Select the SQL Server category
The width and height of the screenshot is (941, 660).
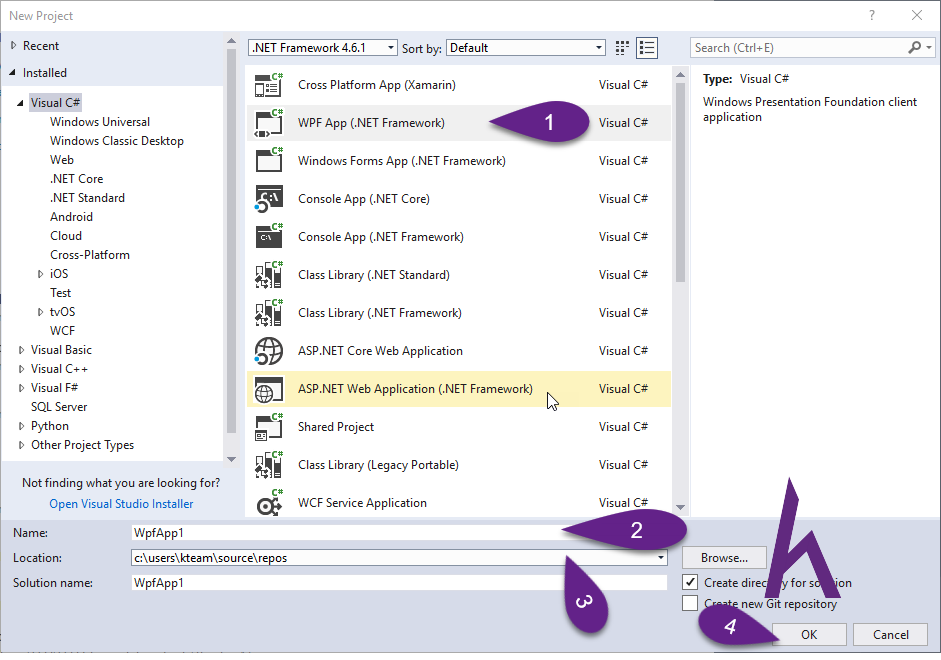point(59,407)
